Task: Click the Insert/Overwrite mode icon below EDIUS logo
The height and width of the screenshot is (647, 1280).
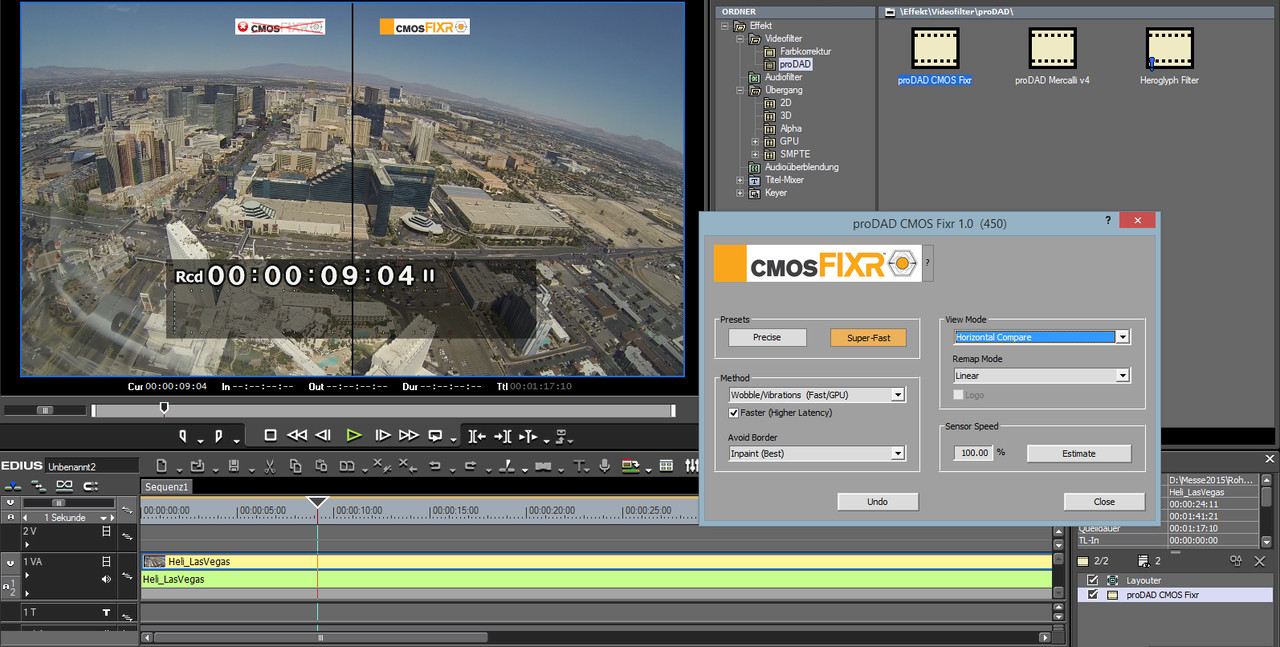Action: pos(13,485)
